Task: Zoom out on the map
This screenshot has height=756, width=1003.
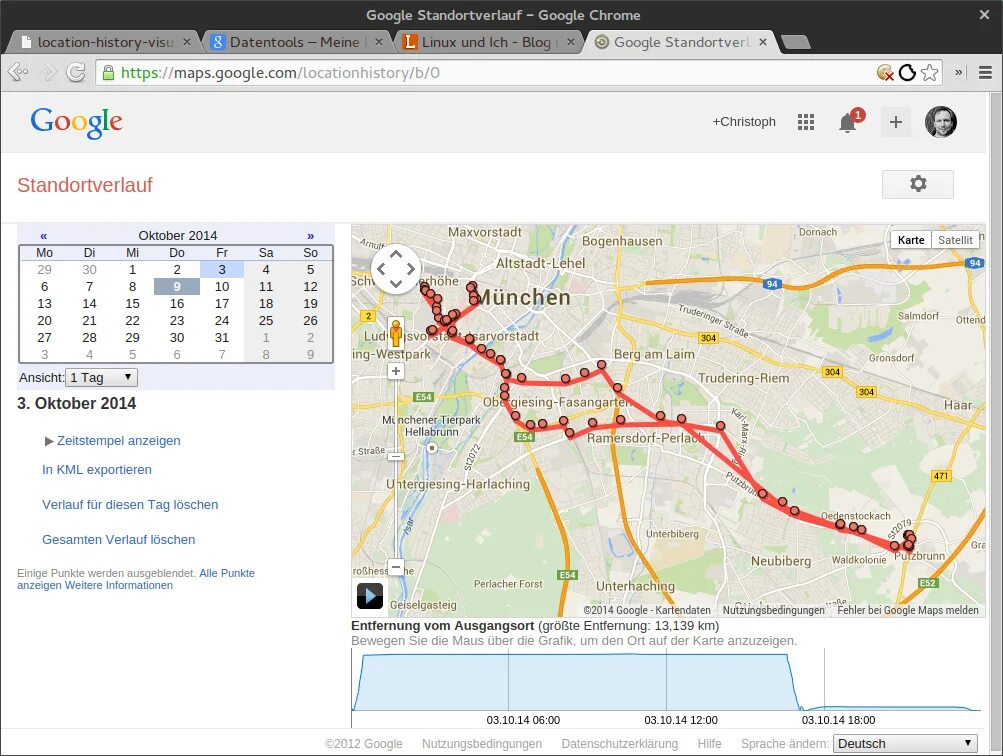Action: coord(396,567)
